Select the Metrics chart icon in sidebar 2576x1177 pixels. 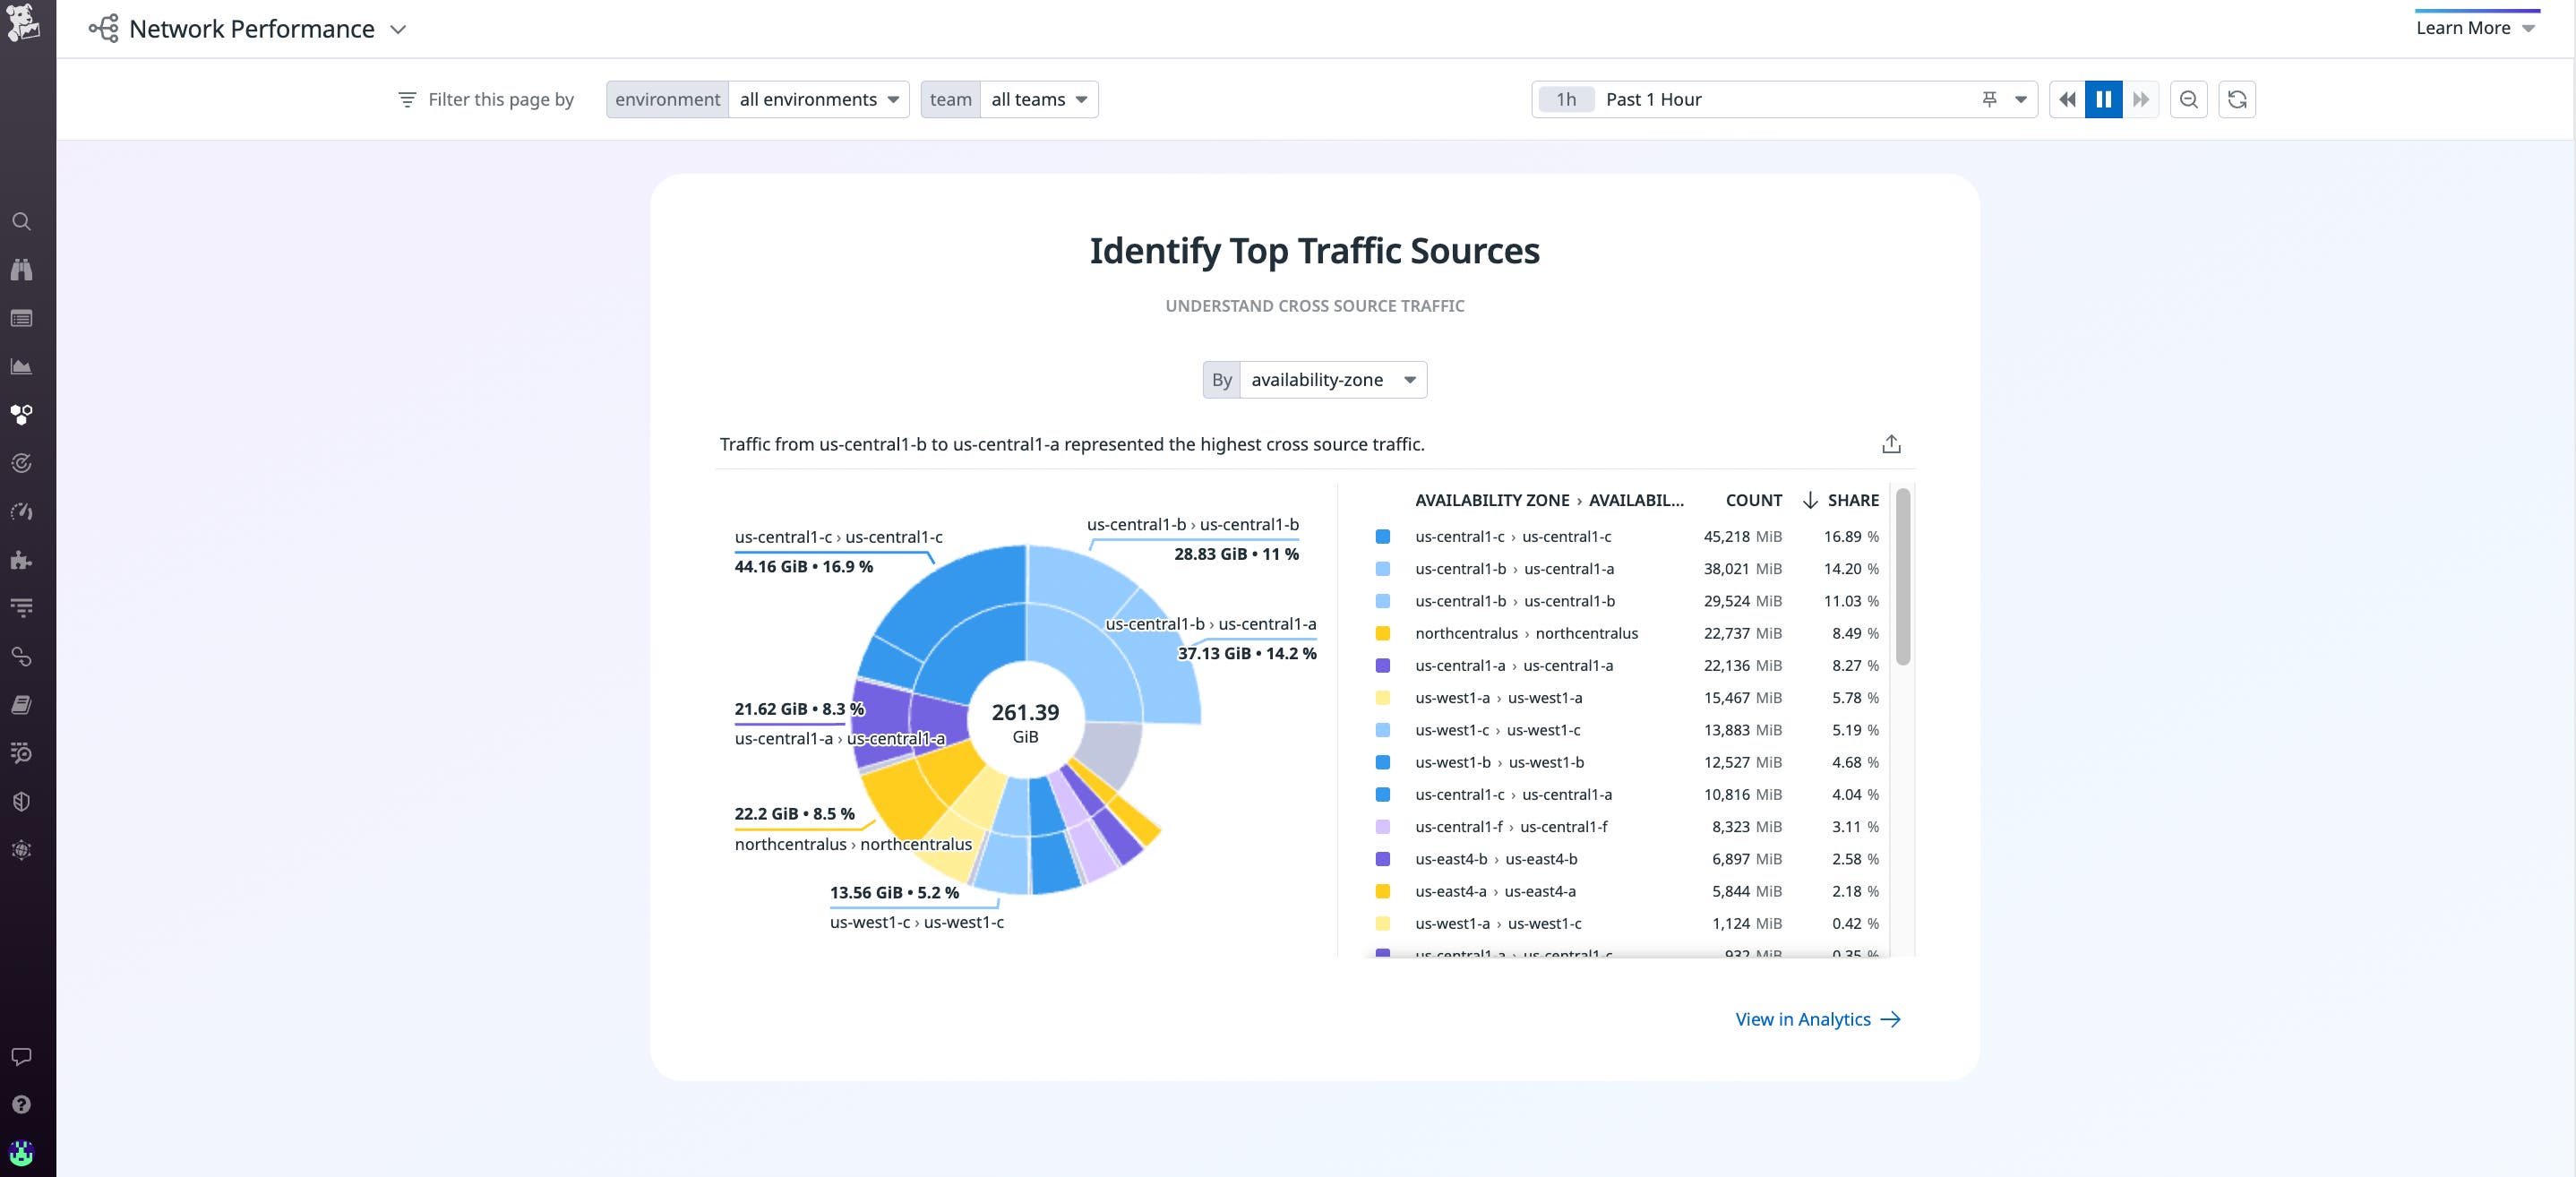point(22,366)
